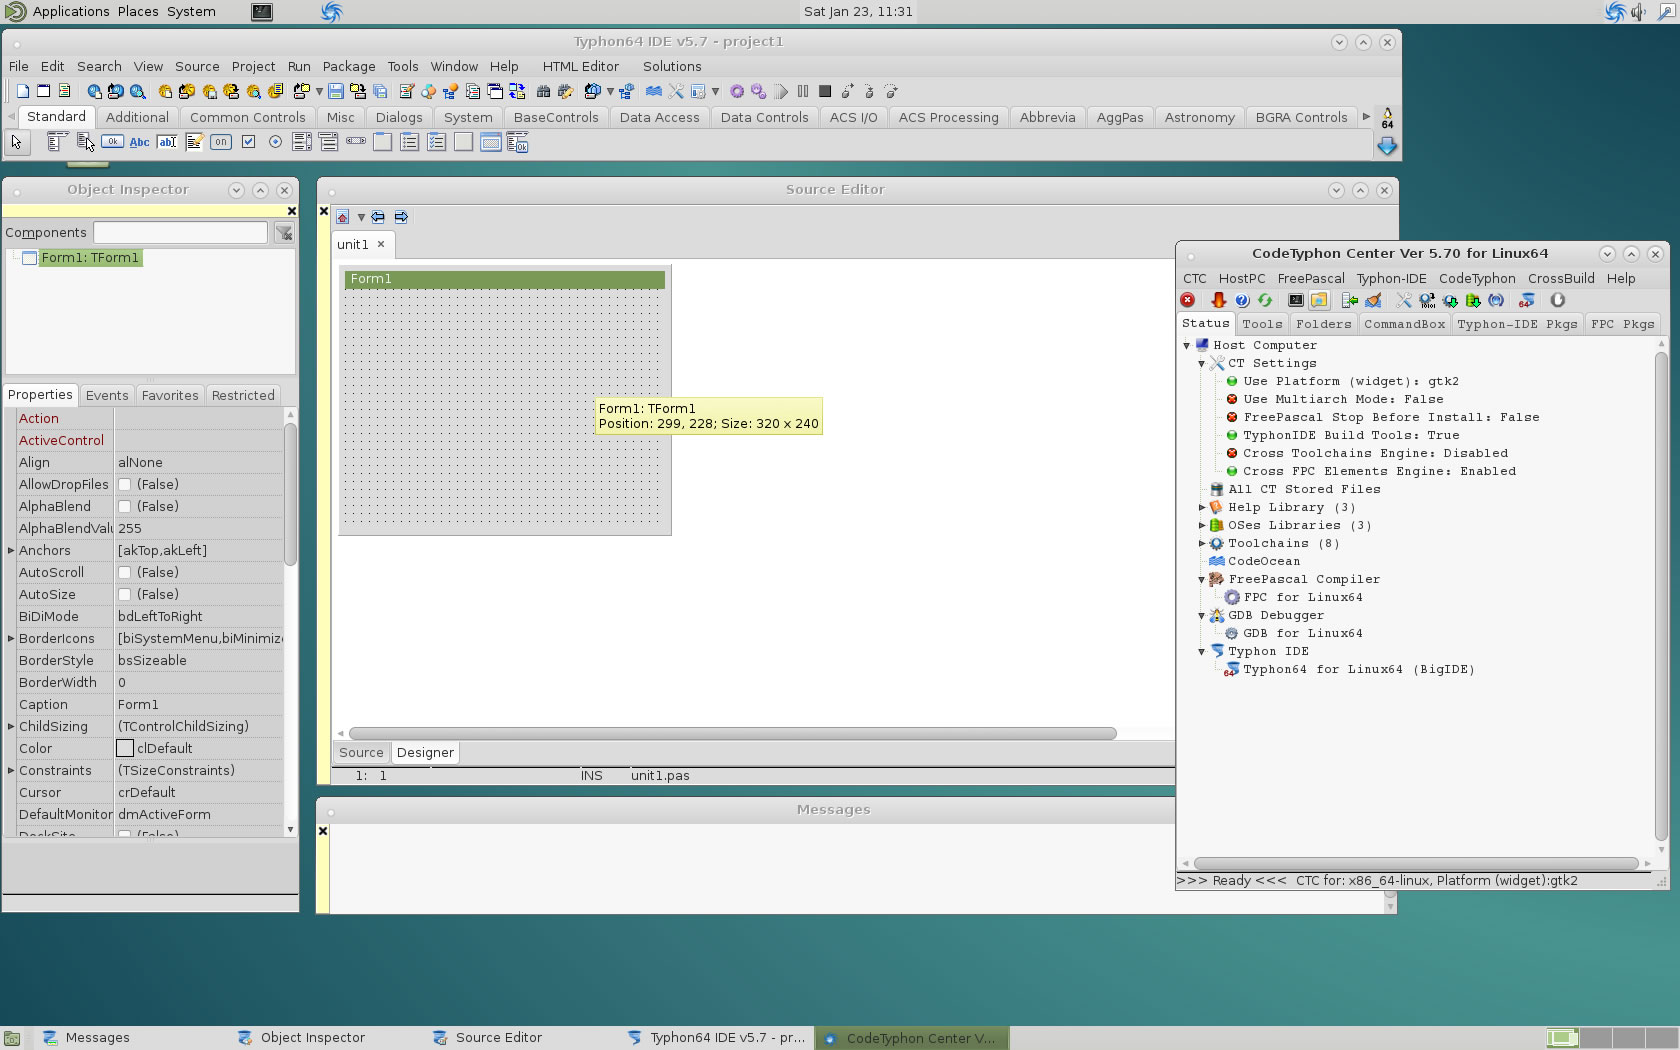Select the TMemo component in palette
Image resolution: width=1680 pixels, height=1050 pixels.
pos(194,142)
